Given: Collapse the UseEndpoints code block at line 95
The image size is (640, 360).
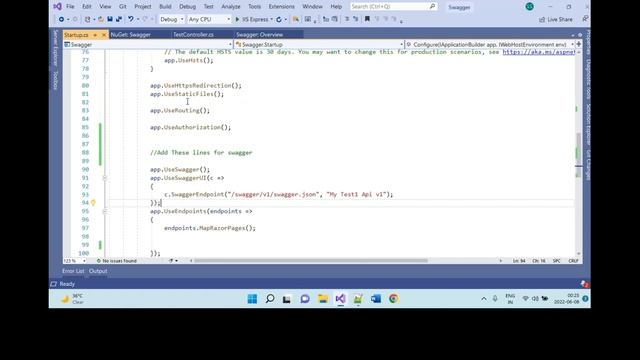Looking at the screenshot, I should point(104,211).
